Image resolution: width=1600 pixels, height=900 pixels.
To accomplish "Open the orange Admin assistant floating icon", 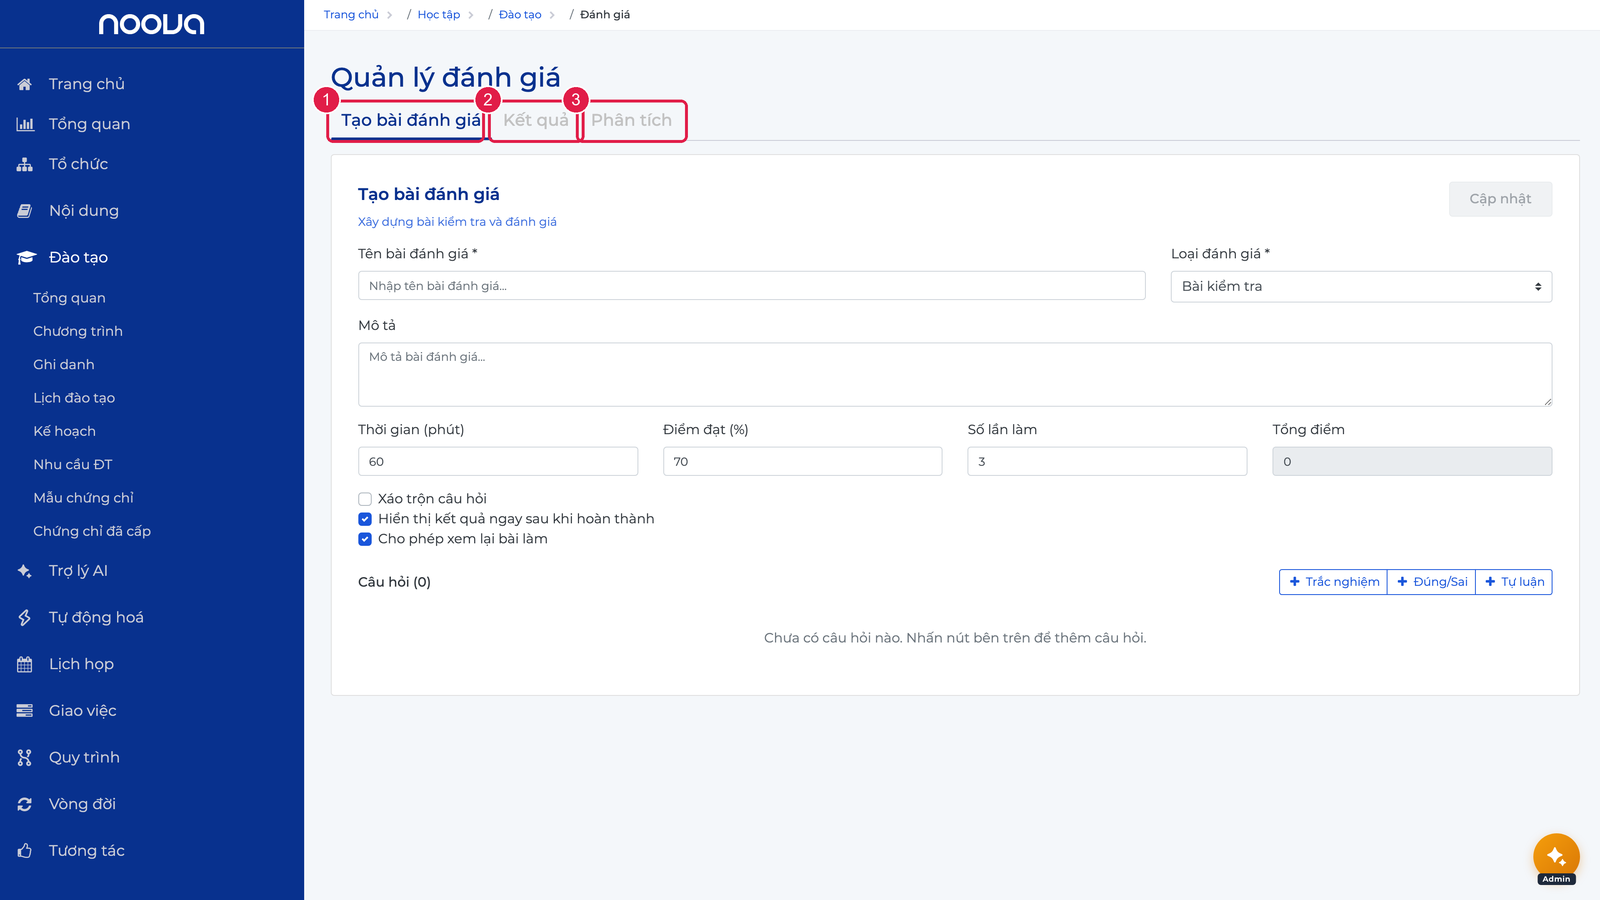I will 1556,857.
